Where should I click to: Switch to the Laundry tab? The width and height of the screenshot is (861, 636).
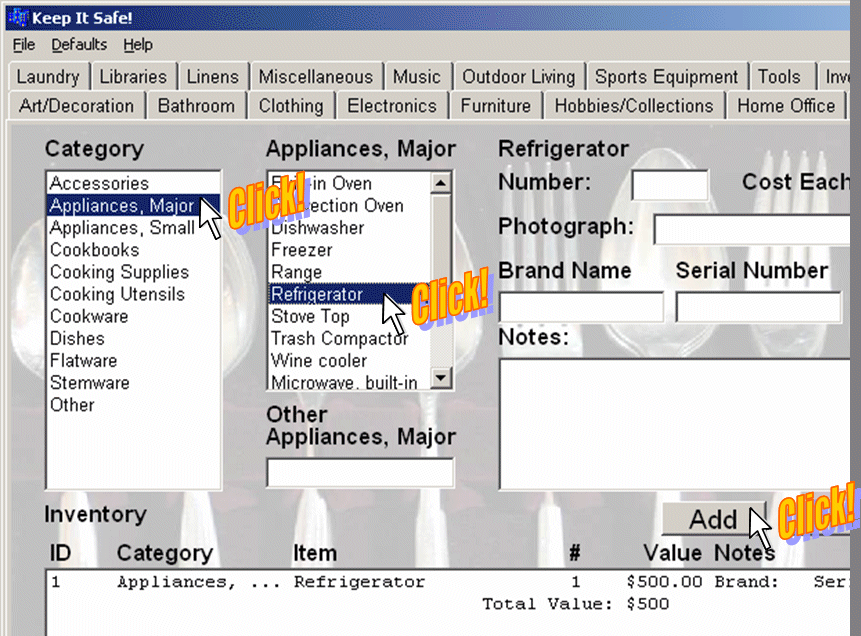[48, 77]
